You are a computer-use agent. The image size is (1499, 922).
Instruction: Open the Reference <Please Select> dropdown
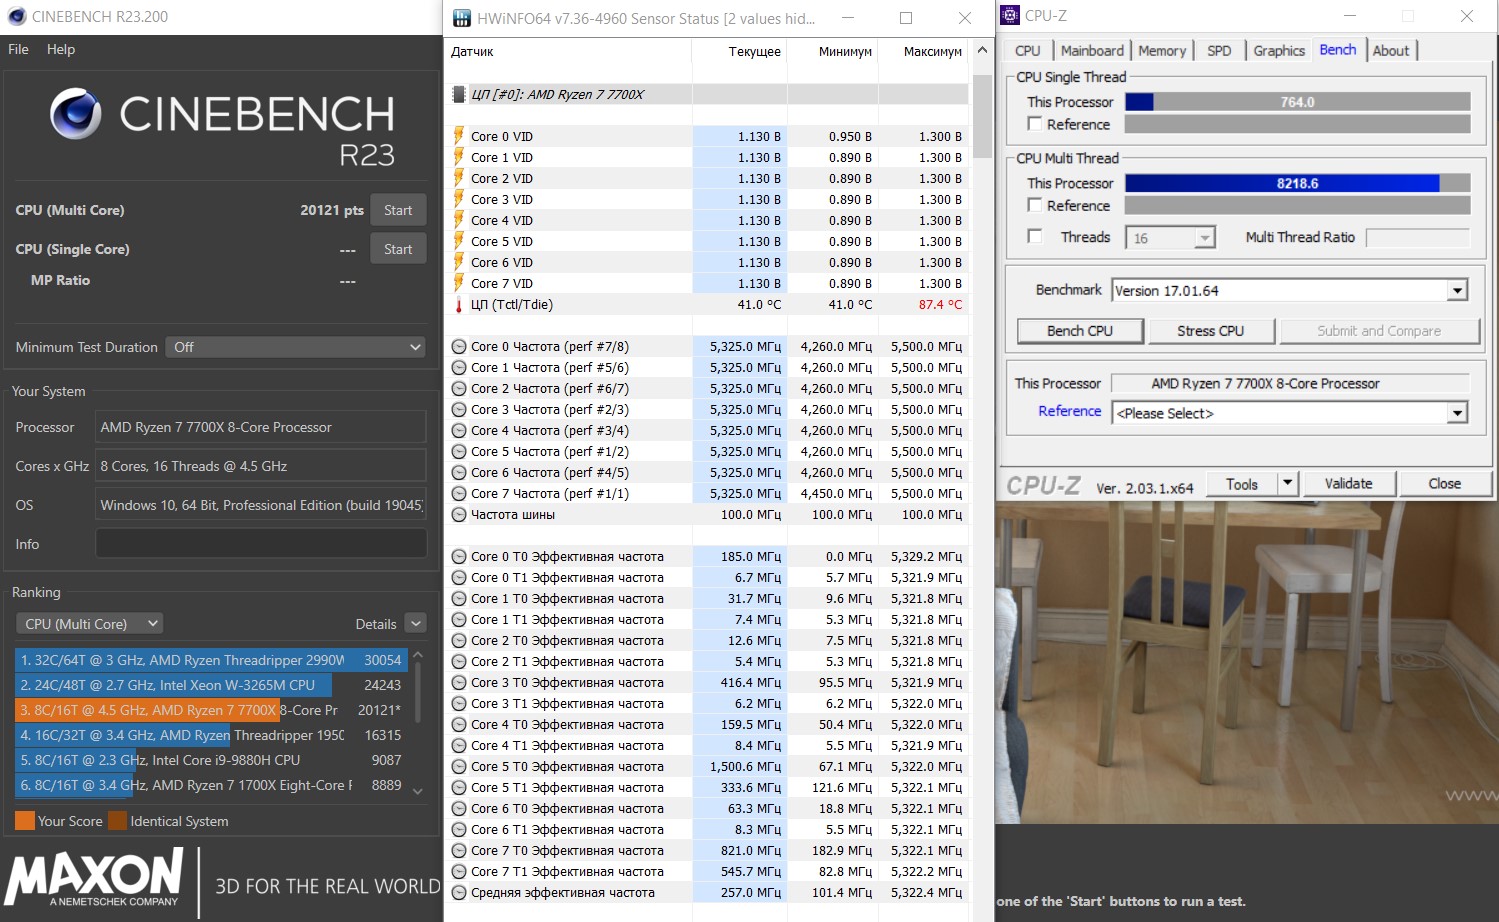coord(1457,413)
